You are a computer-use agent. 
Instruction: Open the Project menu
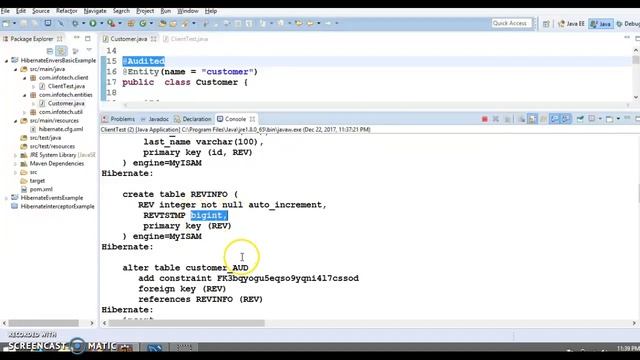tap(145, 11)
